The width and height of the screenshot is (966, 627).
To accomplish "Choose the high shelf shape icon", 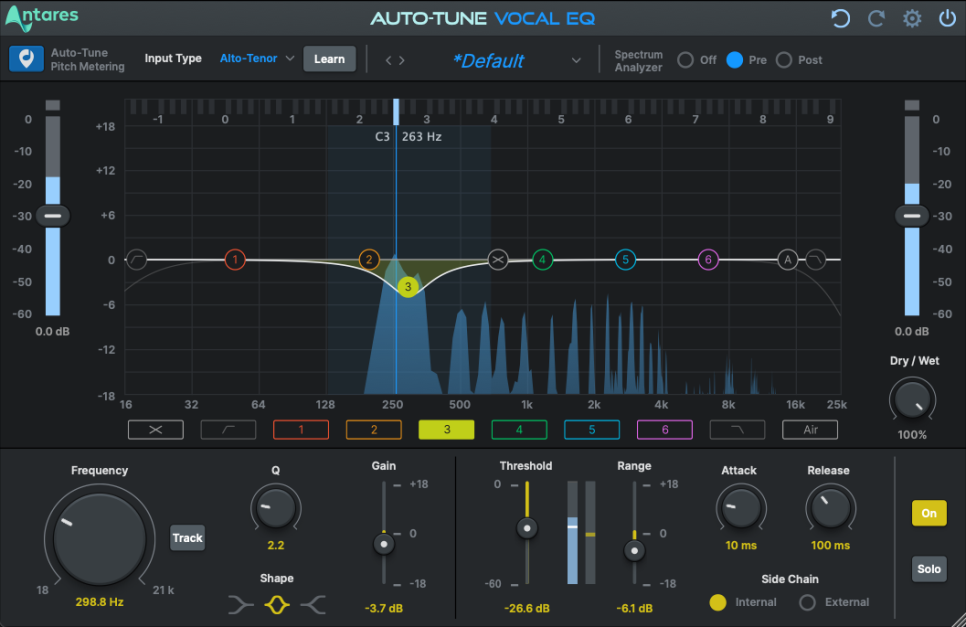I will [x=313, y=605].
